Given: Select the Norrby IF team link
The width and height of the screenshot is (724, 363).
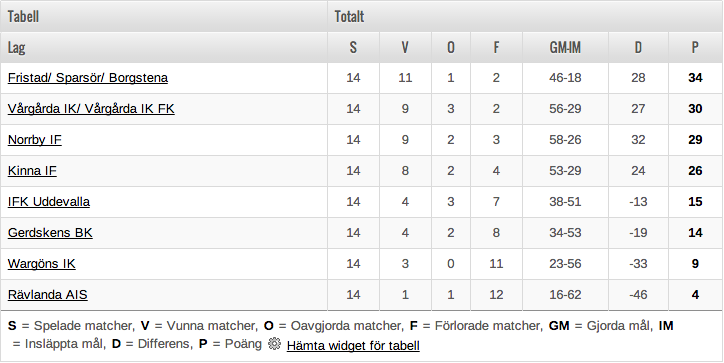Looking at the screenshot, I should (35, 139).
